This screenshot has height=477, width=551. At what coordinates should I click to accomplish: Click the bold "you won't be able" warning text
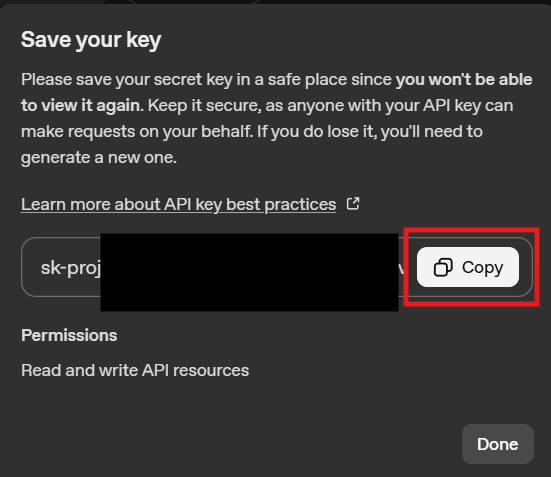(x=464, y=79)
